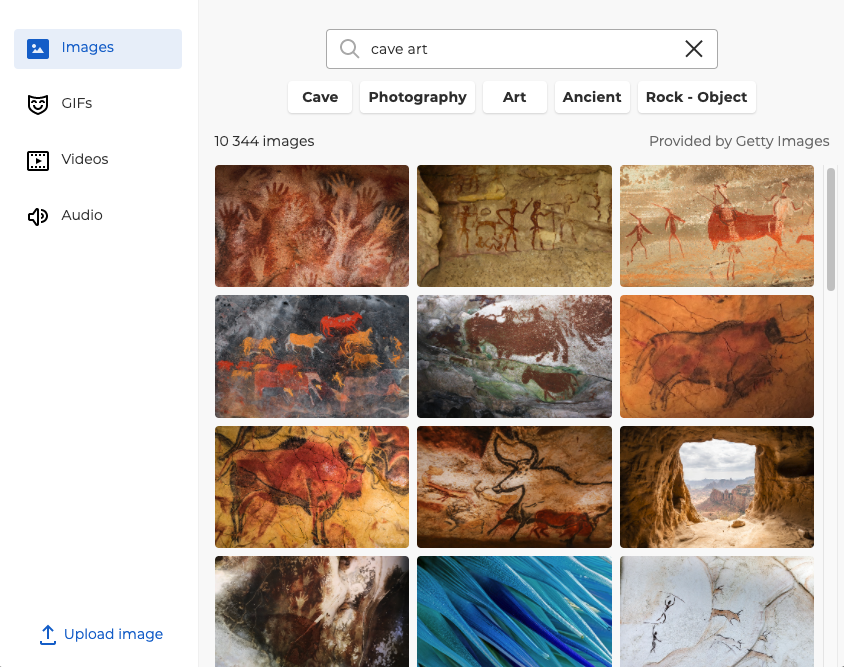This screenshot has height=667, width=844.
Task: Filter results by Cave tag
Action: point(320,97)
